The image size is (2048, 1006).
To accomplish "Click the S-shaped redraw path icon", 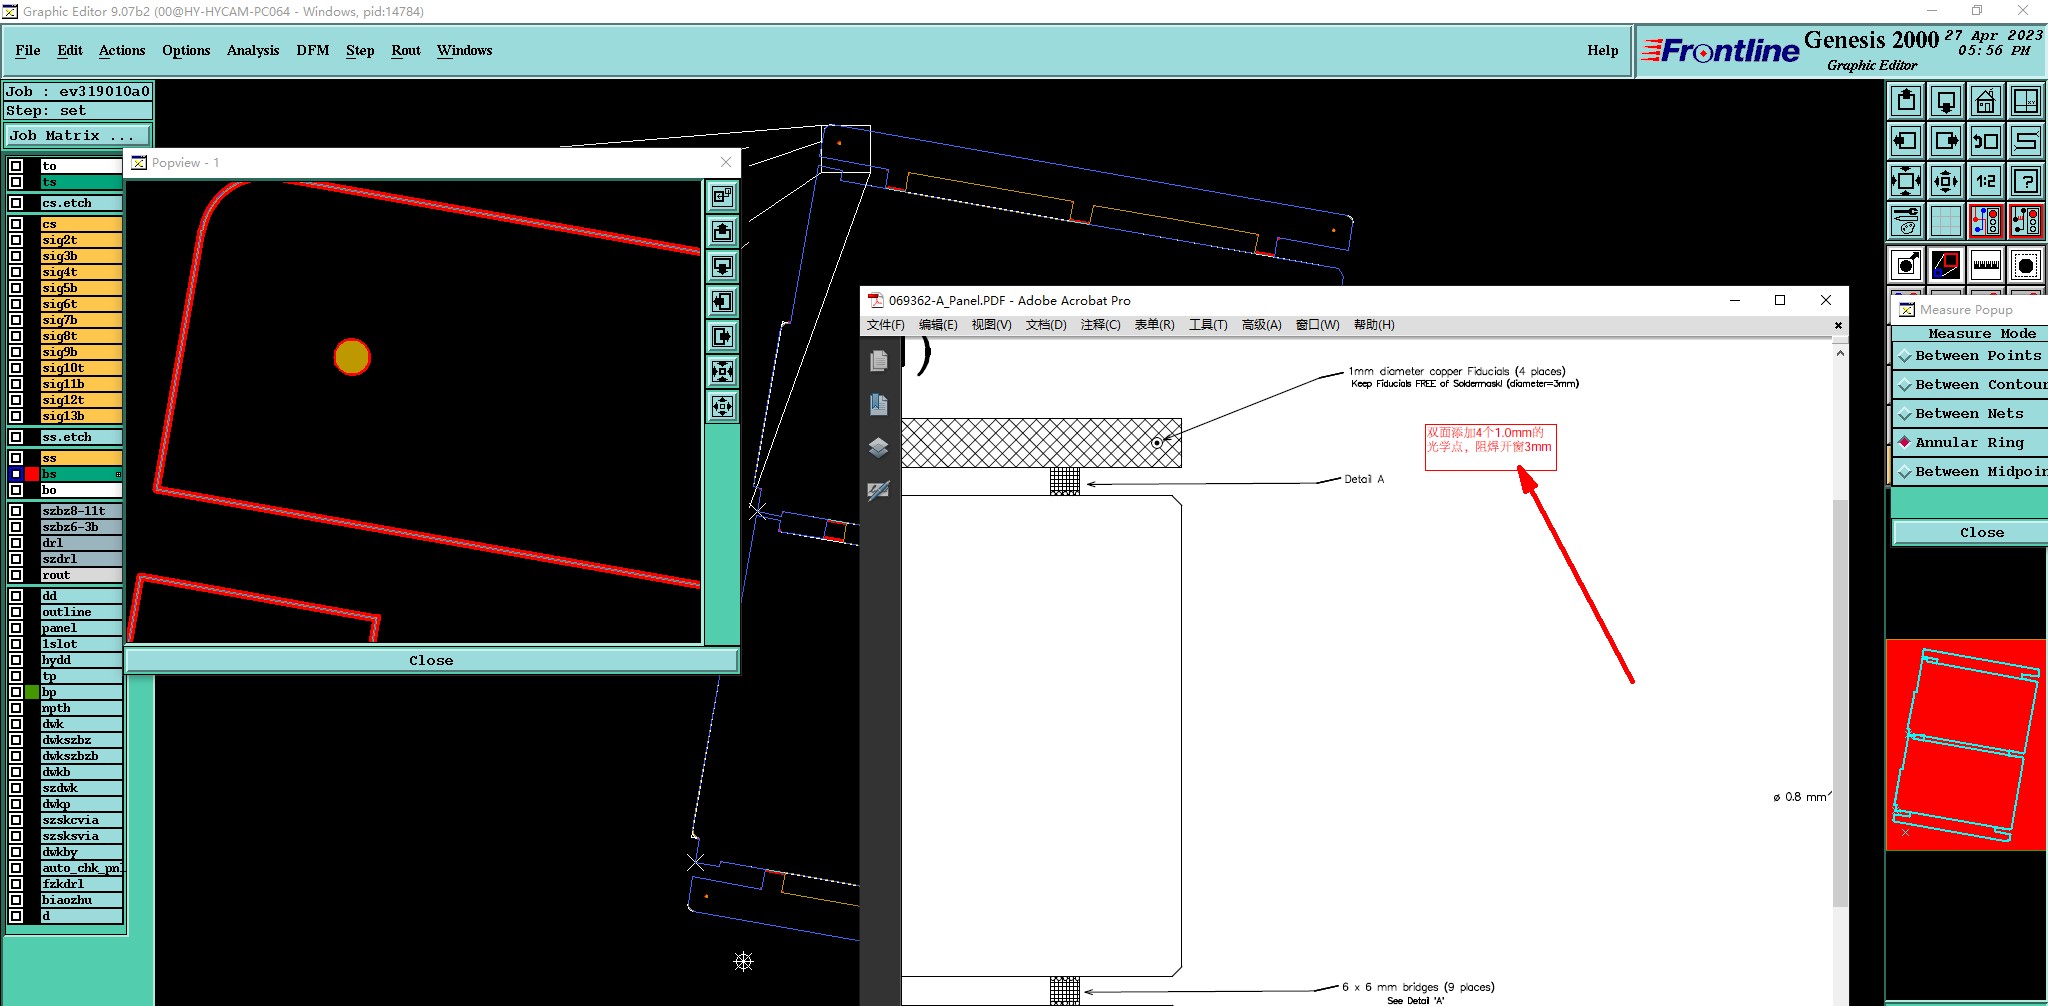I will [x=2026, y=141].
